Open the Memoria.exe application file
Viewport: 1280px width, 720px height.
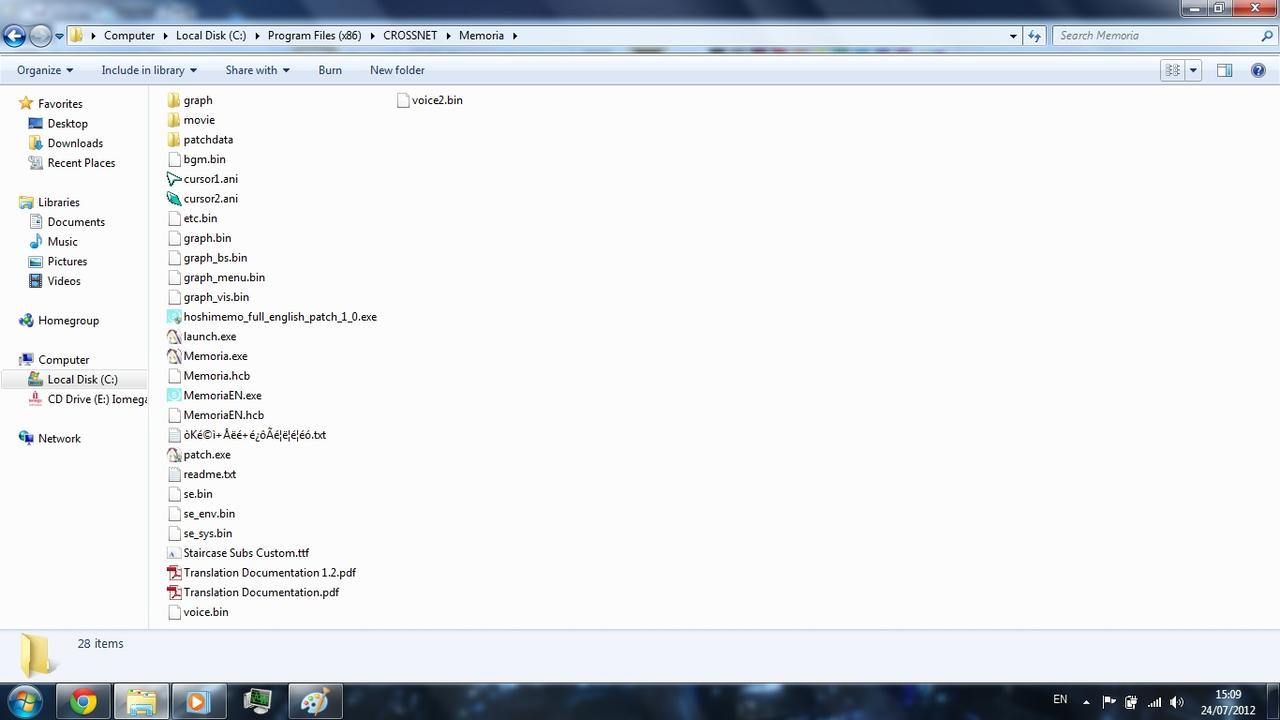point(214,356)
